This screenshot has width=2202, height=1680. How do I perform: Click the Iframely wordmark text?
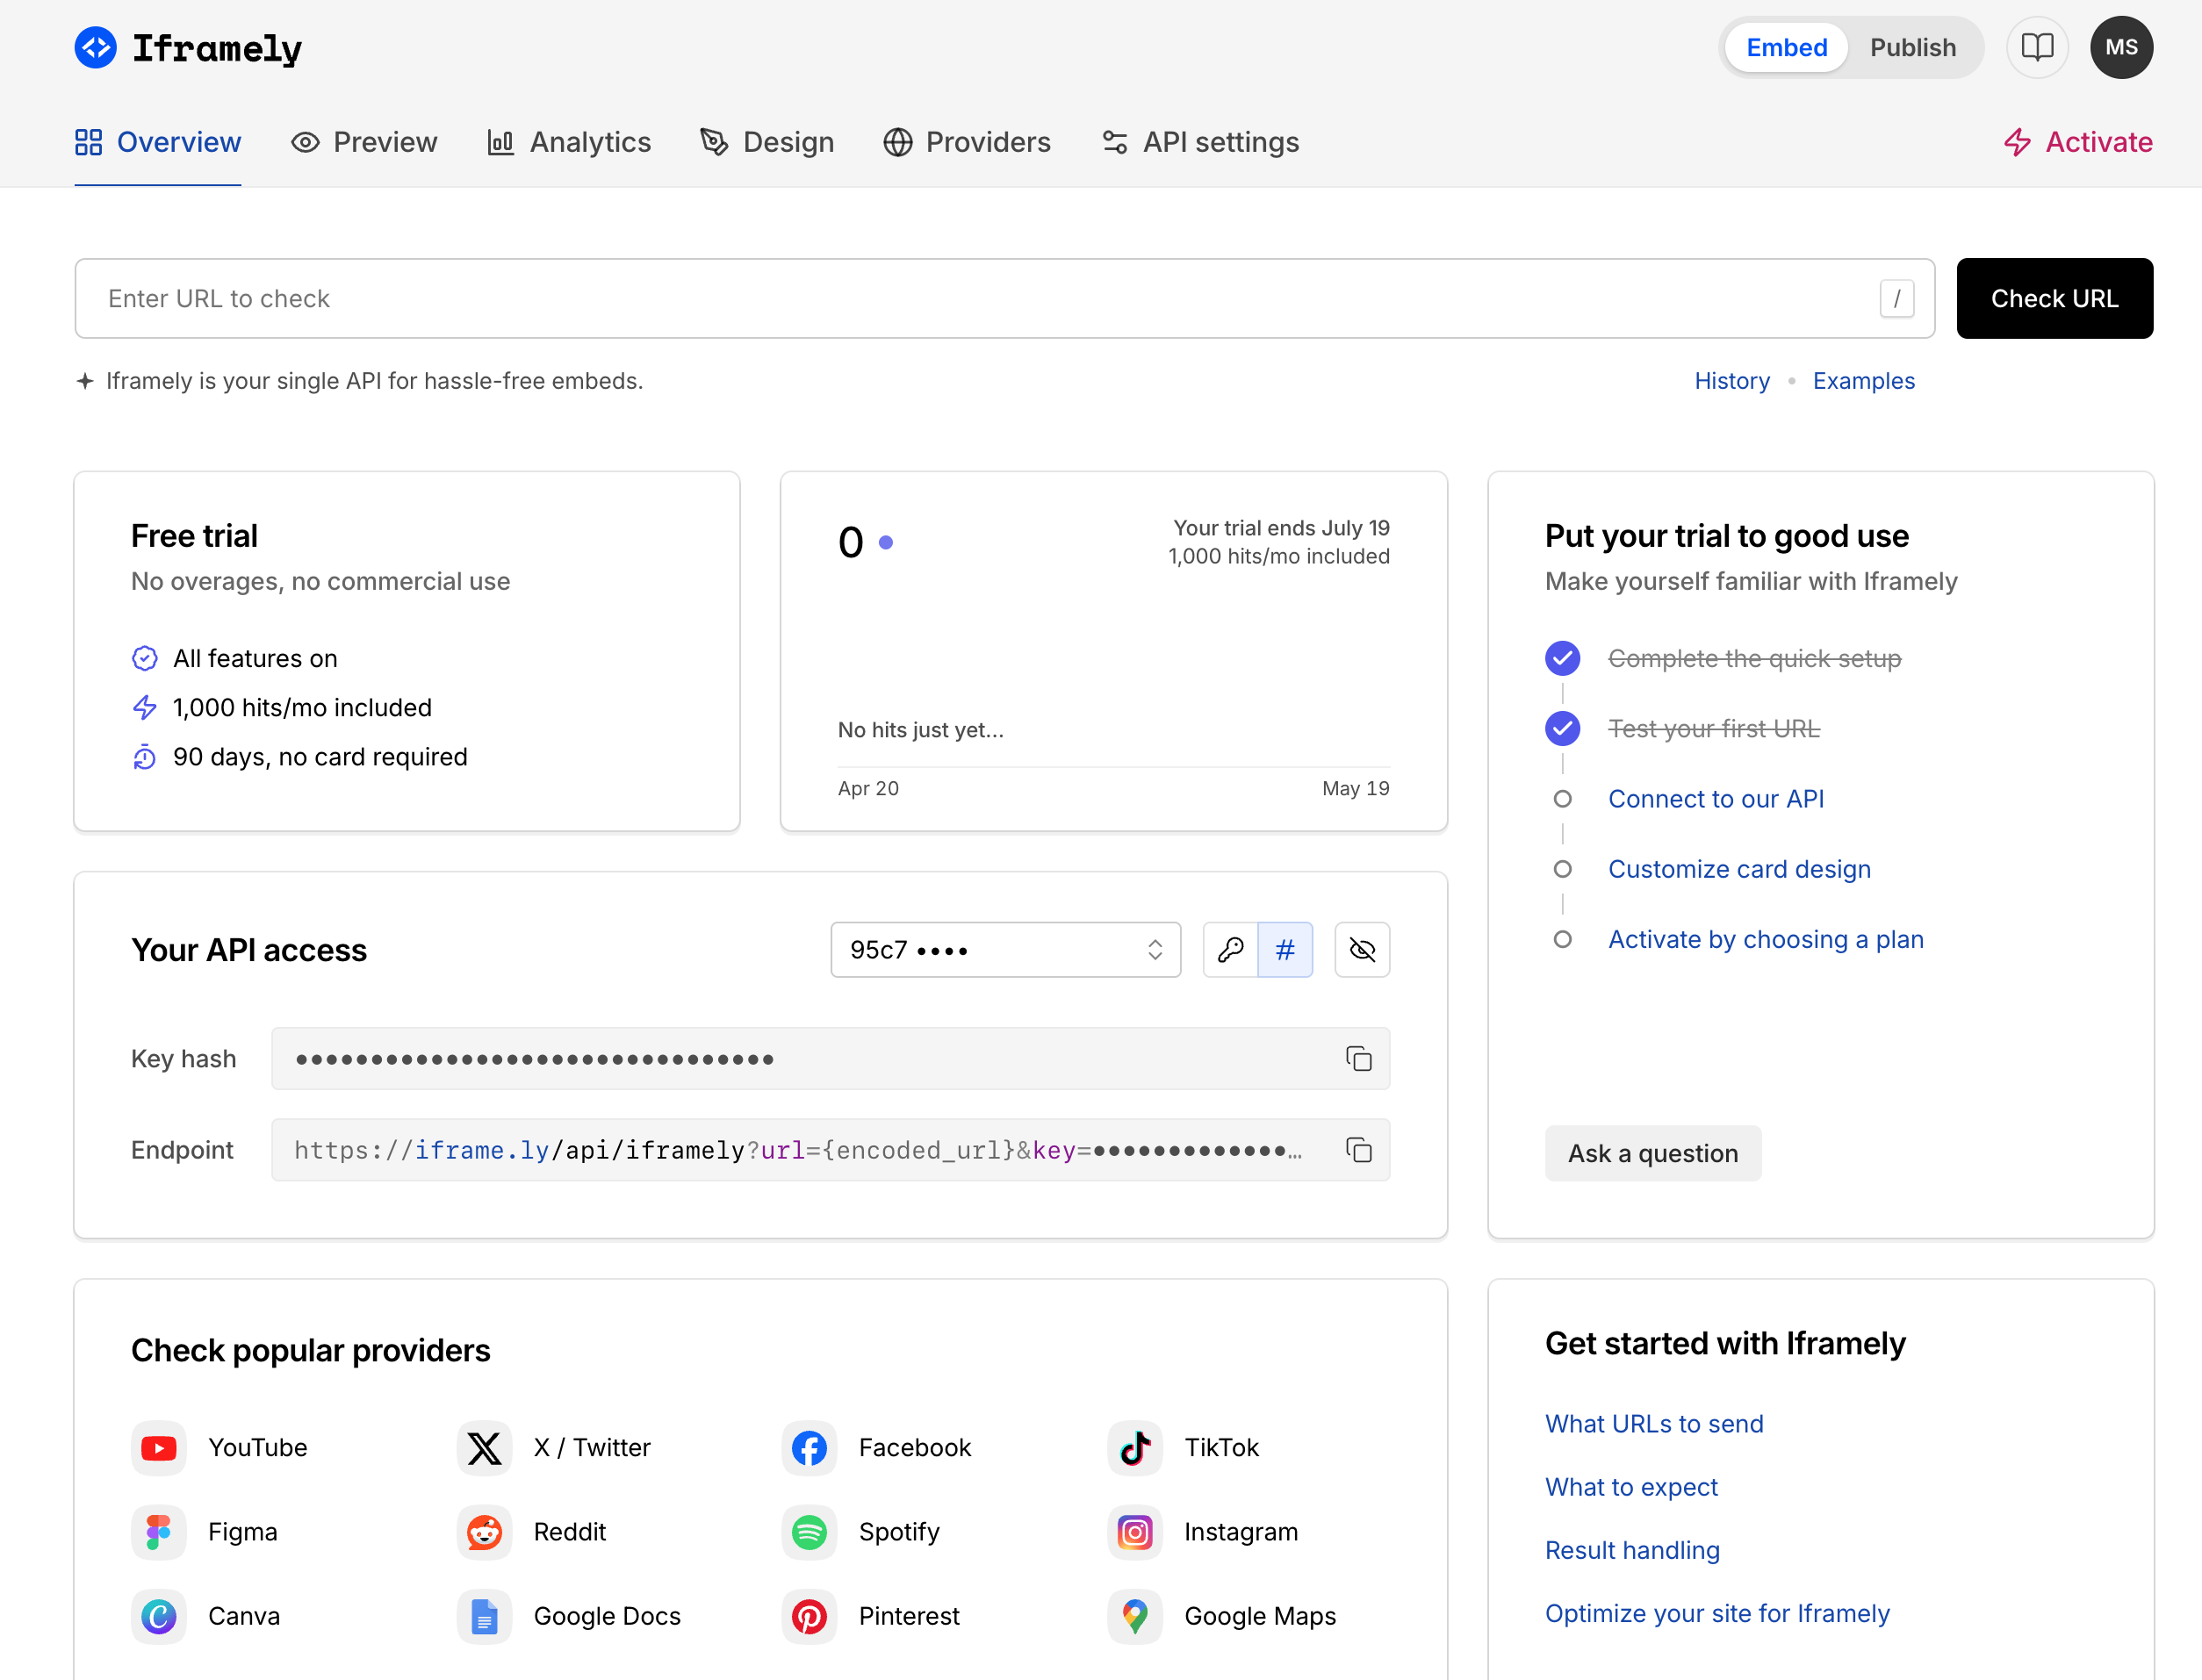217,48
